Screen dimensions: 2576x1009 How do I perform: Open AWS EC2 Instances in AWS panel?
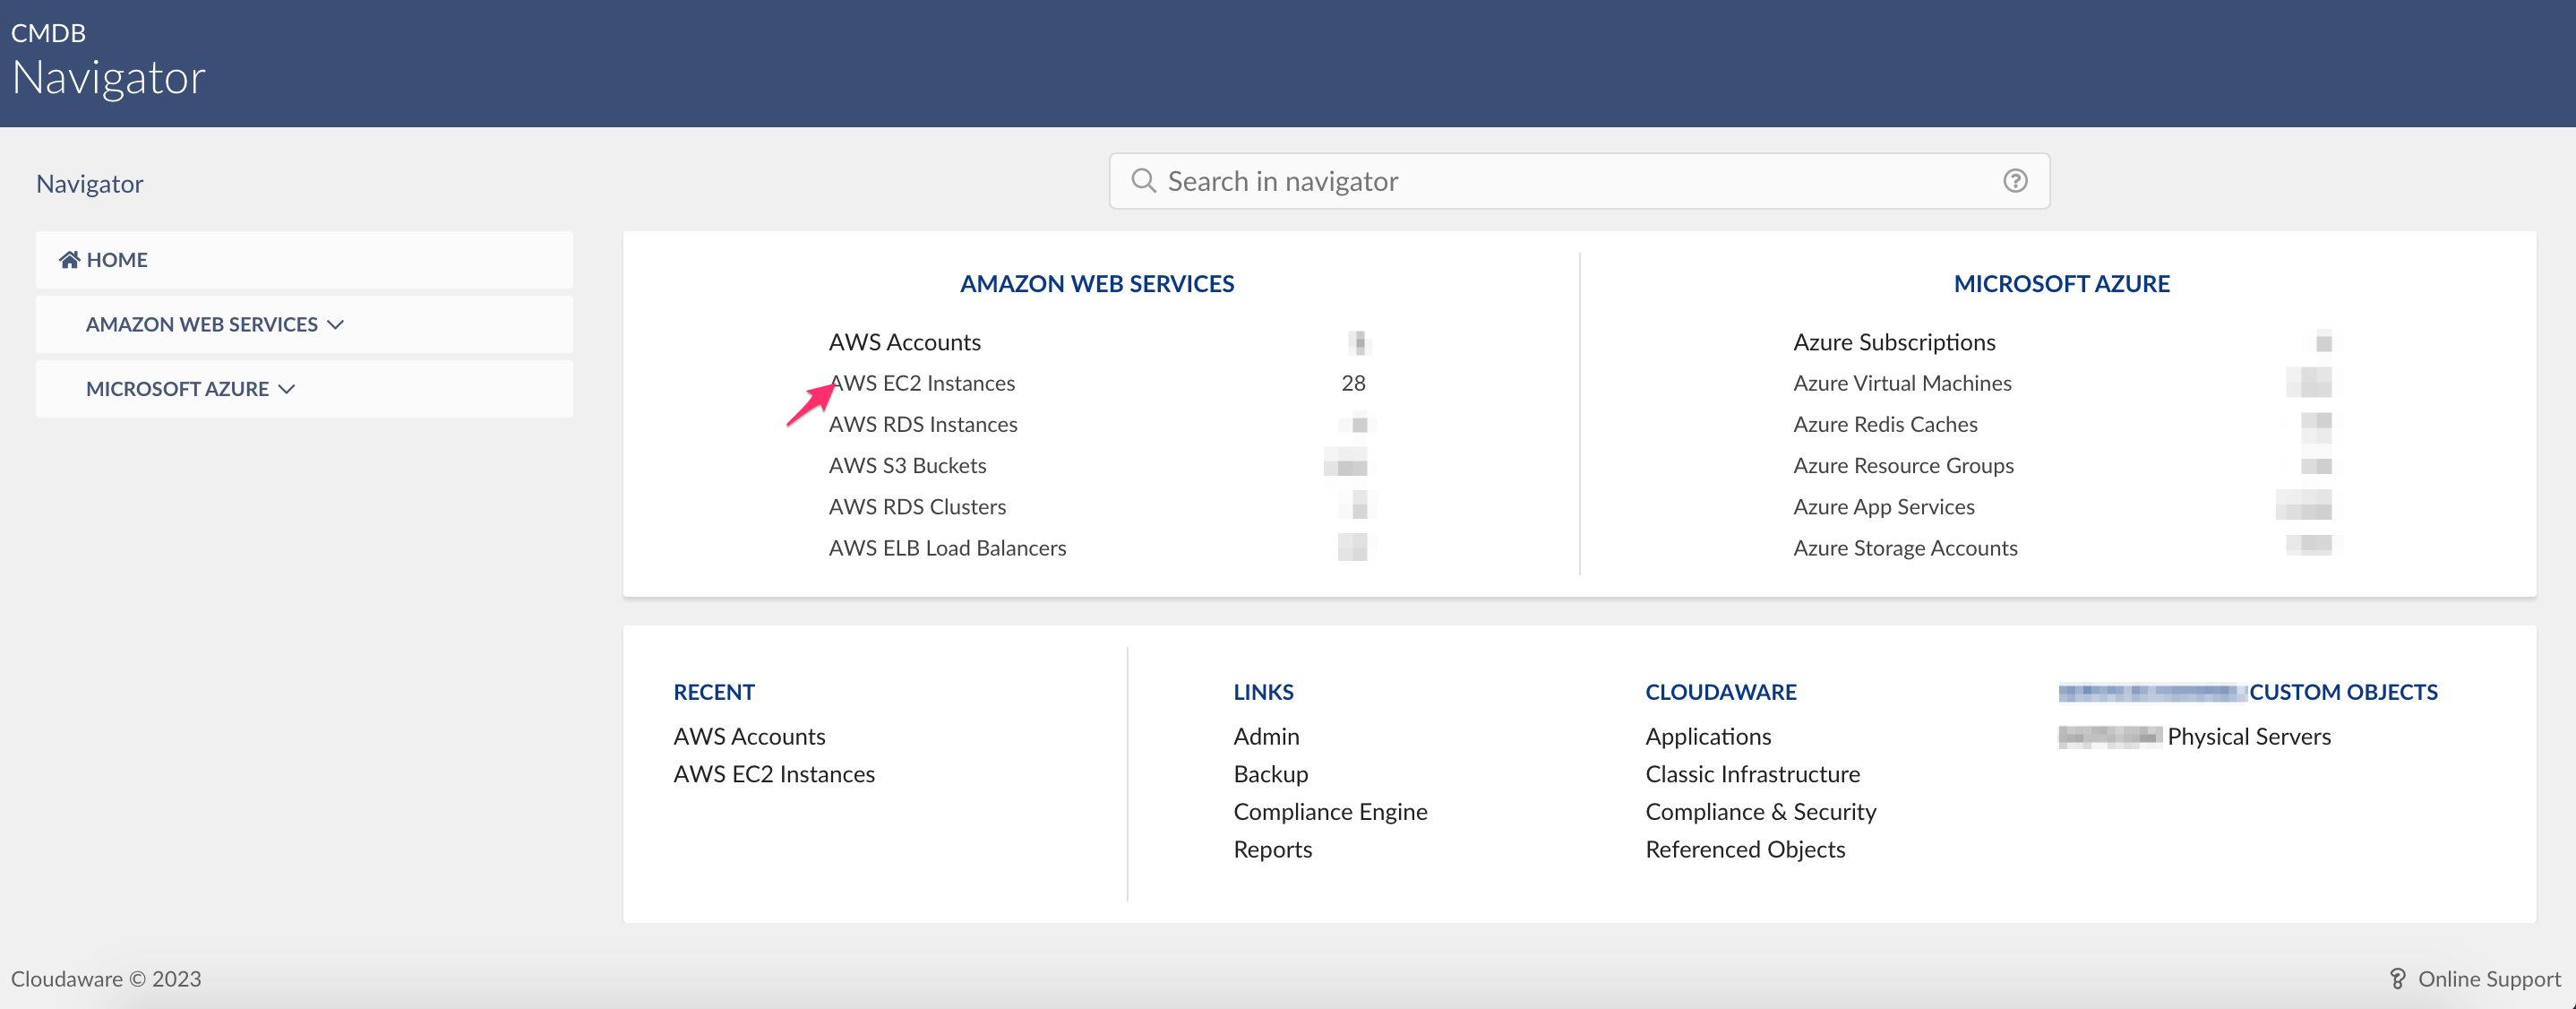922,383
